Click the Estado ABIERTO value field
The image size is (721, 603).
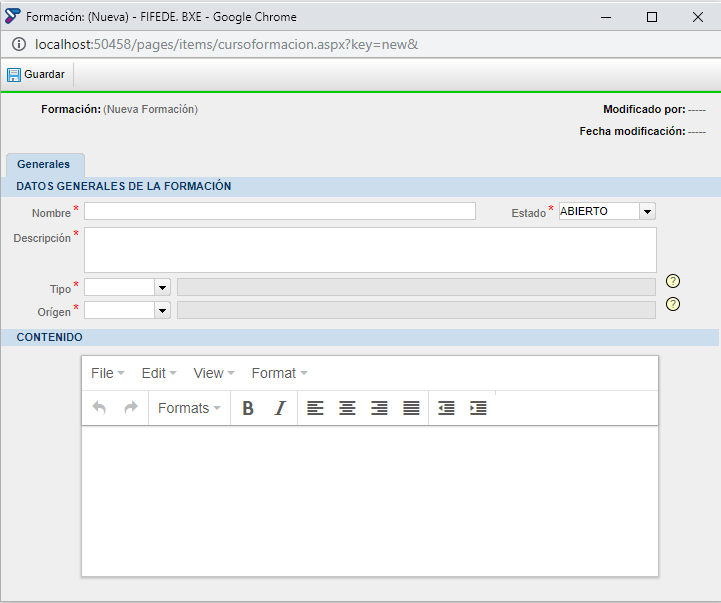[x=599, y=212]
